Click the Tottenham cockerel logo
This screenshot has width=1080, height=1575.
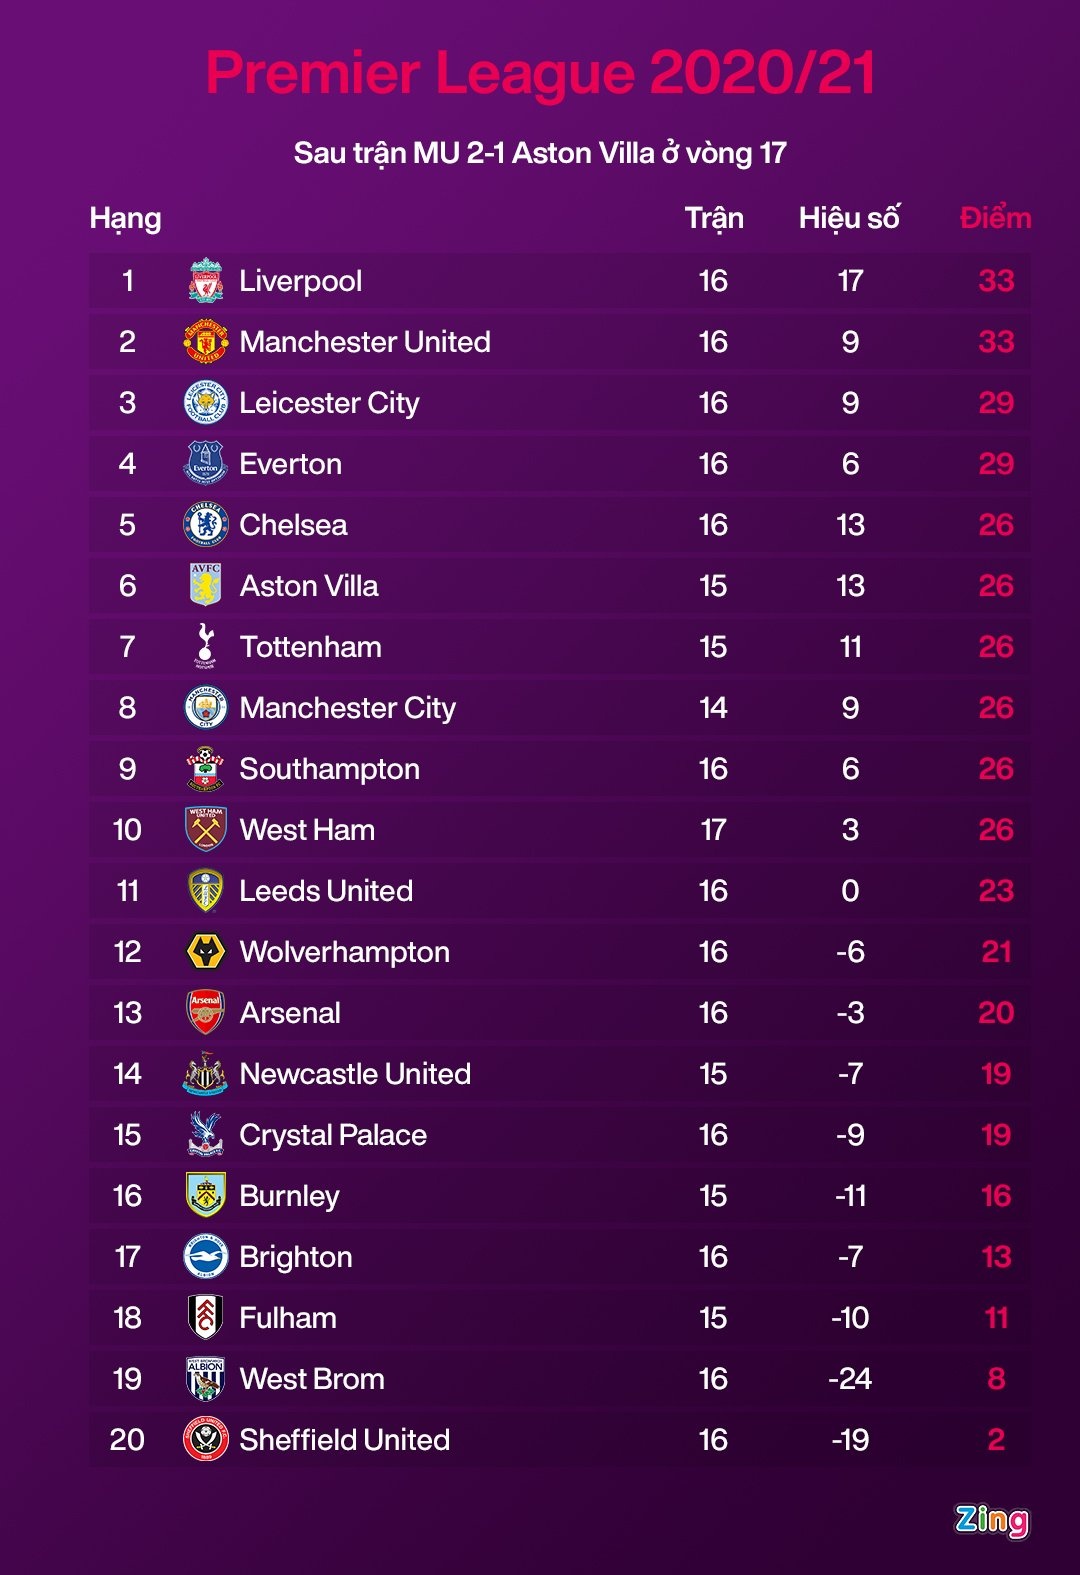[x=206, y=646]
